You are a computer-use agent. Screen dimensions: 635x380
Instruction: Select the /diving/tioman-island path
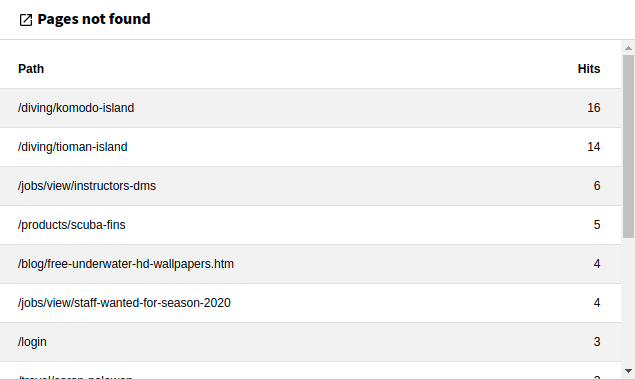coord(72,147)
